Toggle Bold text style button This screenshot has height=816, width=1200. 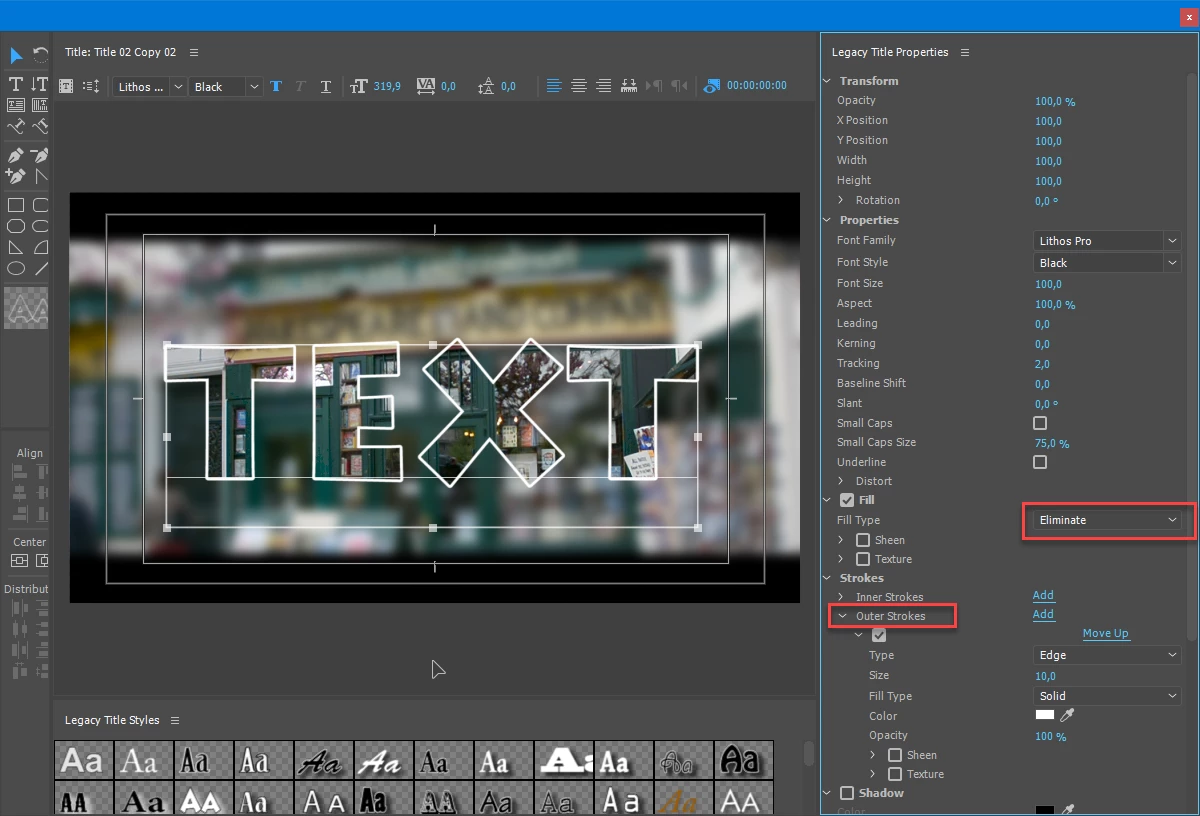[276, 86]
